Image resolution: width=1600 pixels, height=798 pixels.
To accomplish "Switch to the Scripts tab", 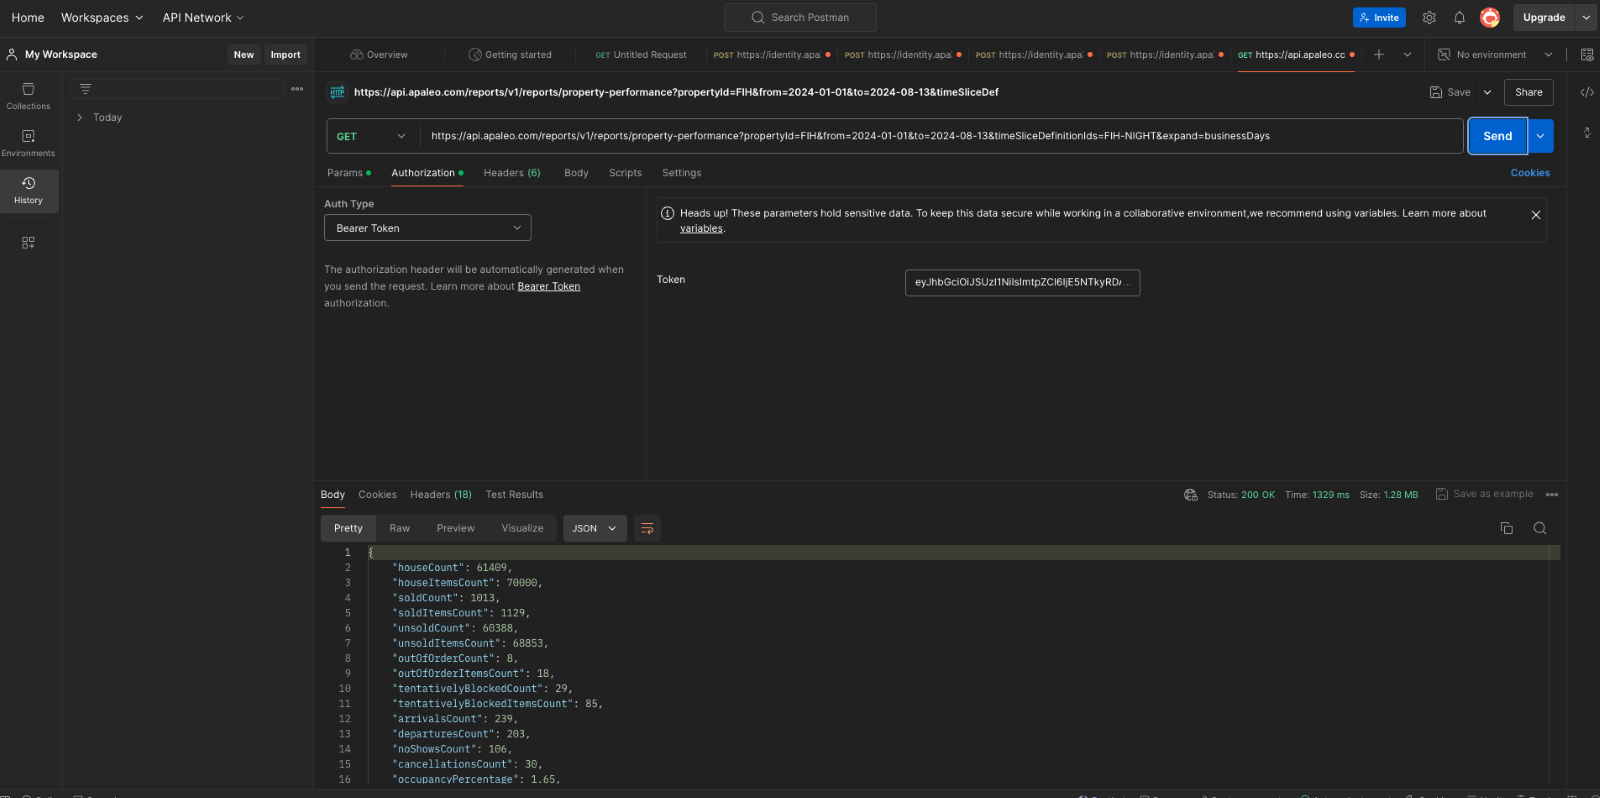I will [625, 173].
